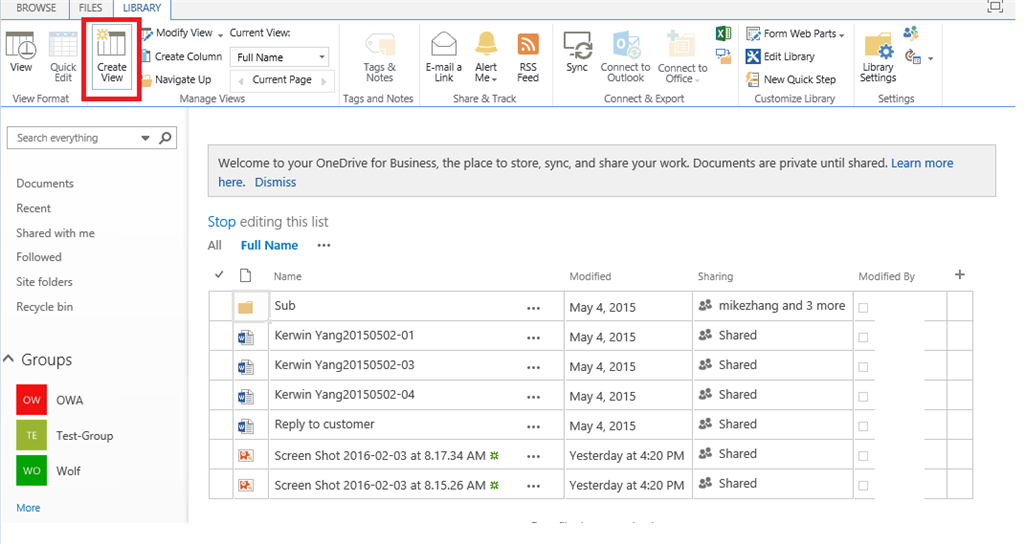This screenshot has height=544, width=1024.
Task: Switch to the BROWSE ribbon tab
Action: tap(36, 8)
